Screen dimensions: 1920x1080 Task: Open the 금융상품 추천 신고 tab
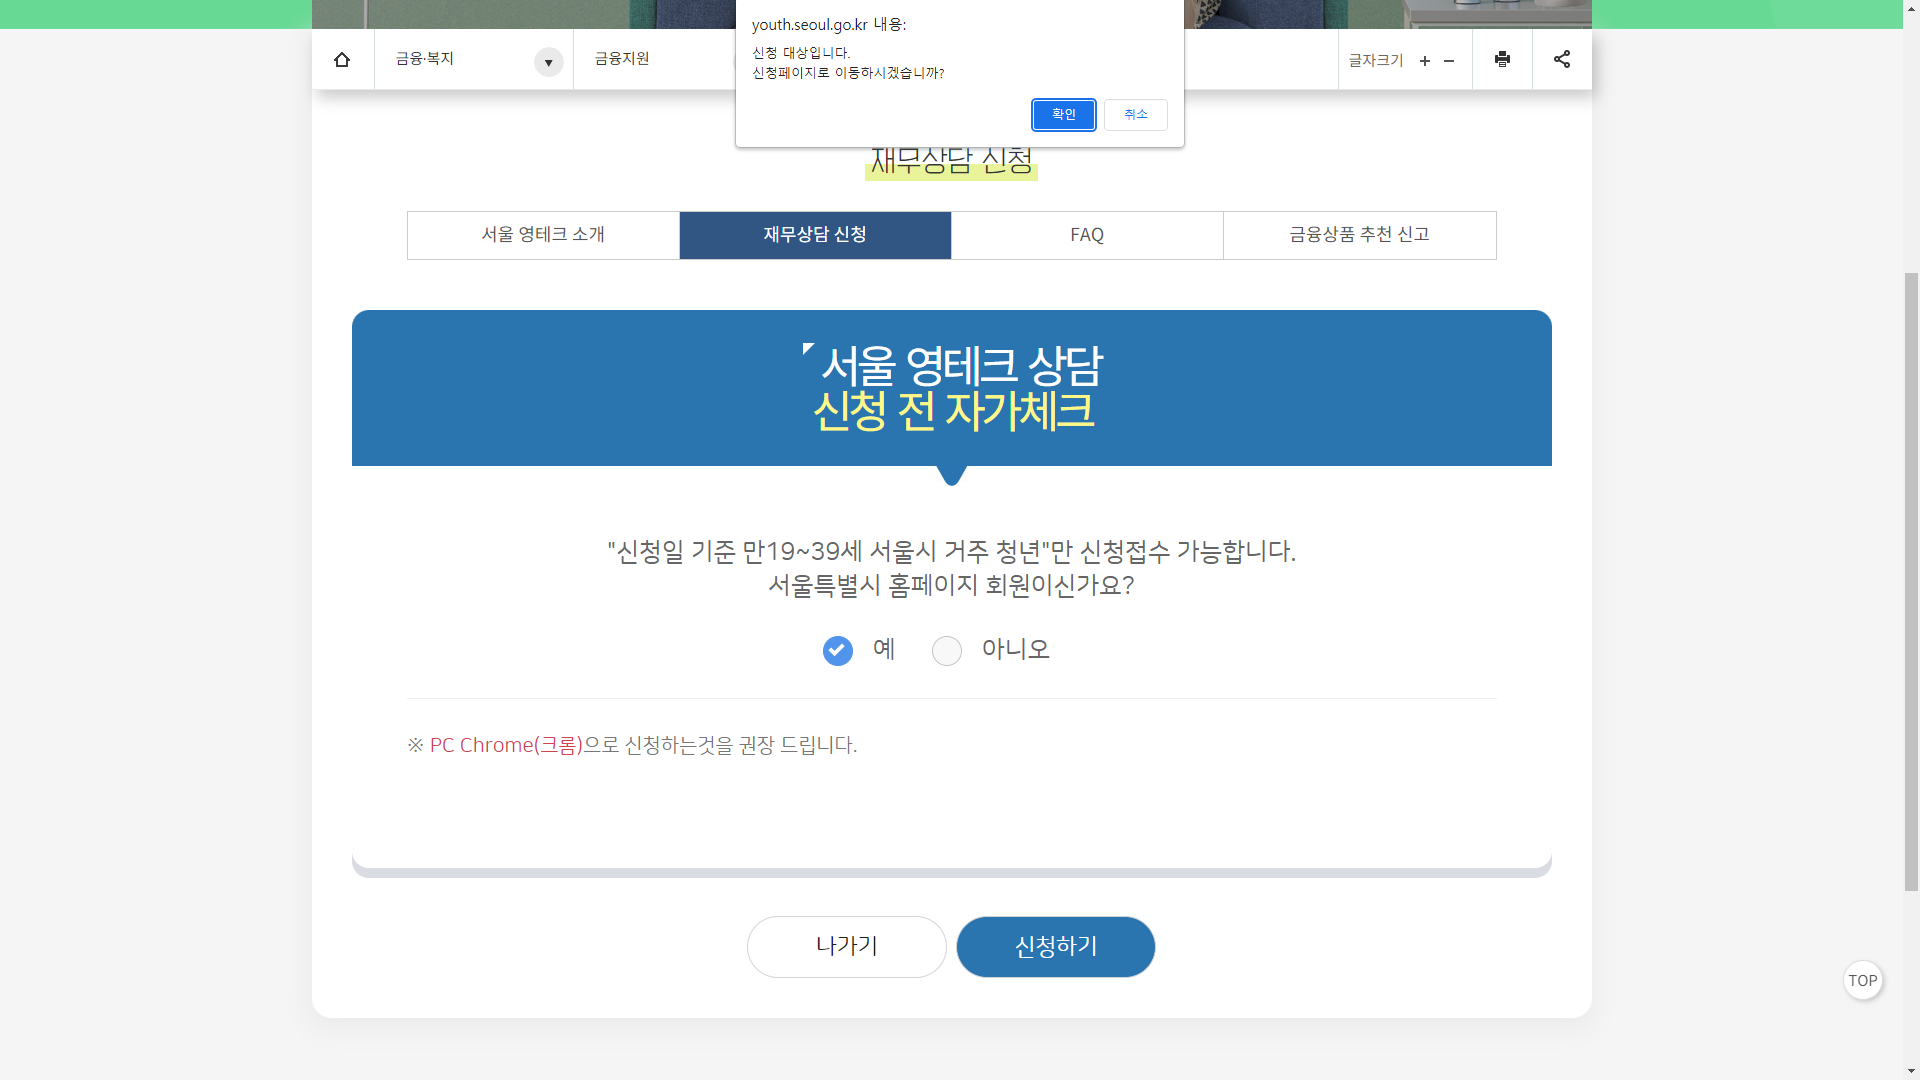tap(1359, 235)
